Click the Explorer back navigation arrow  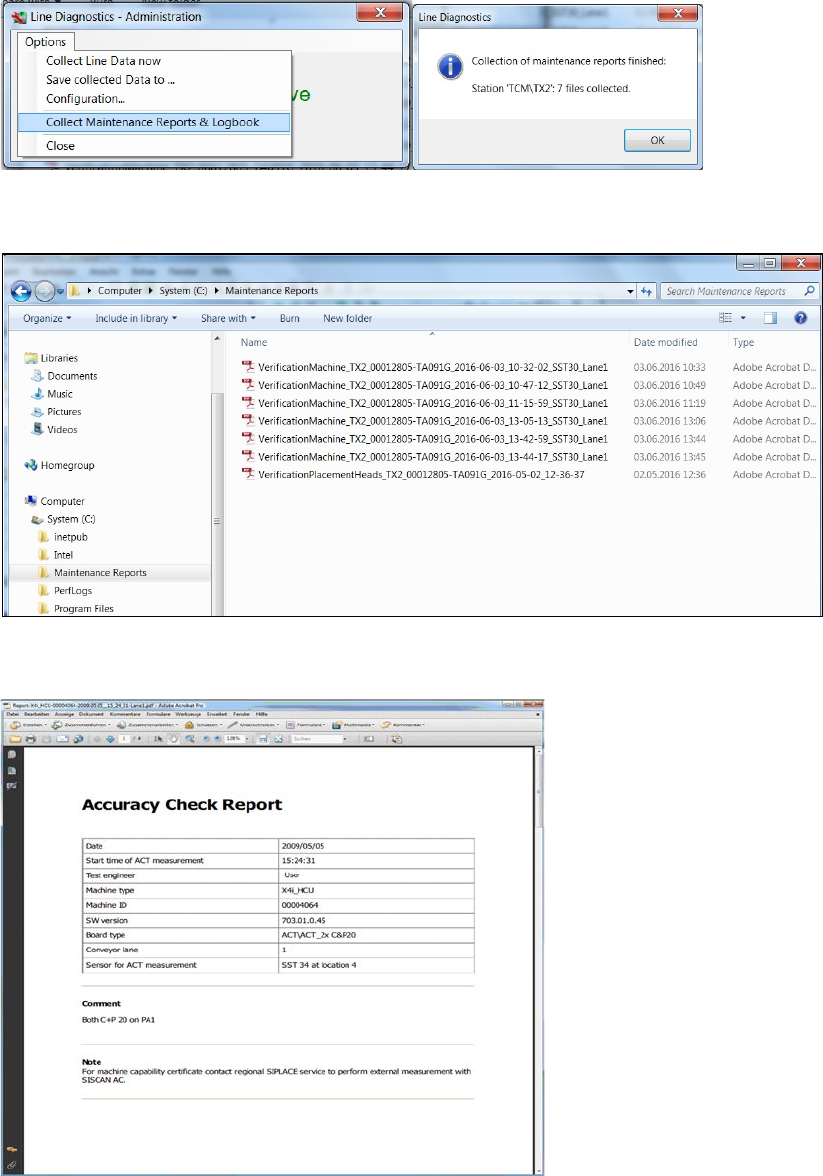(21, 291)
